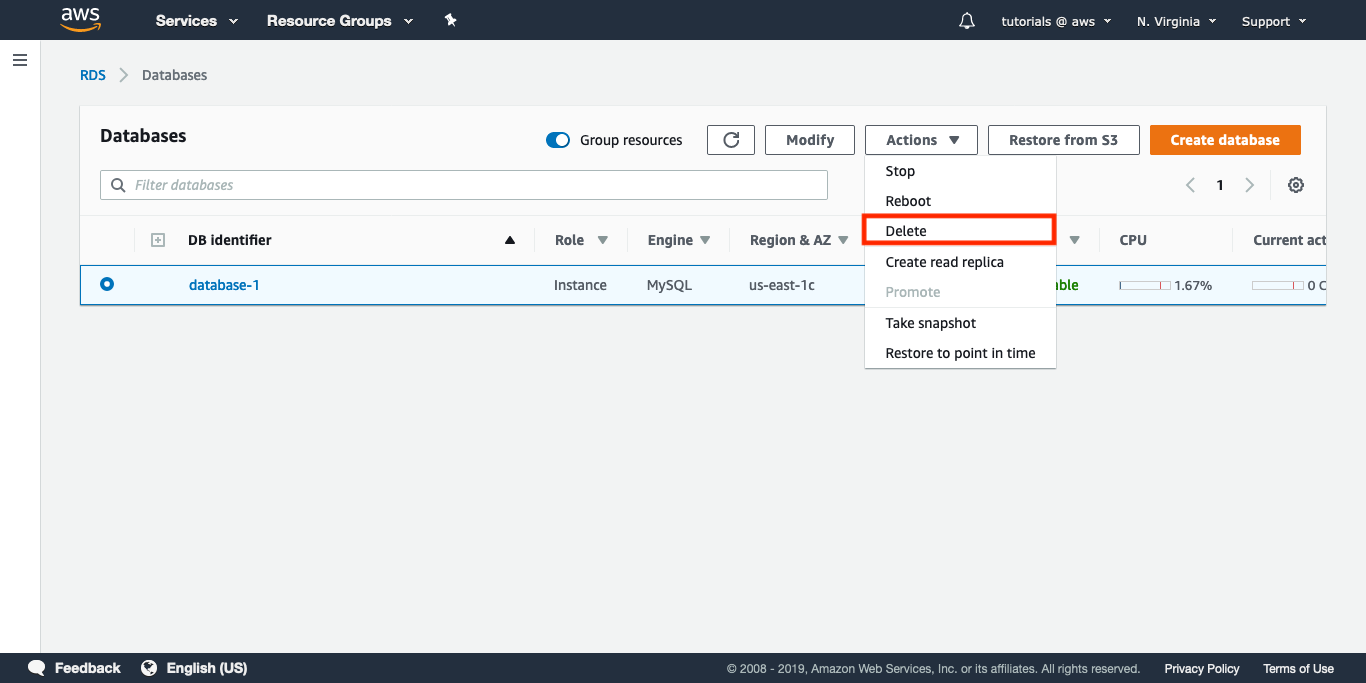Open the notifications bell
Viewport: 1366px width, 683px height.
[x=966, y=21]
